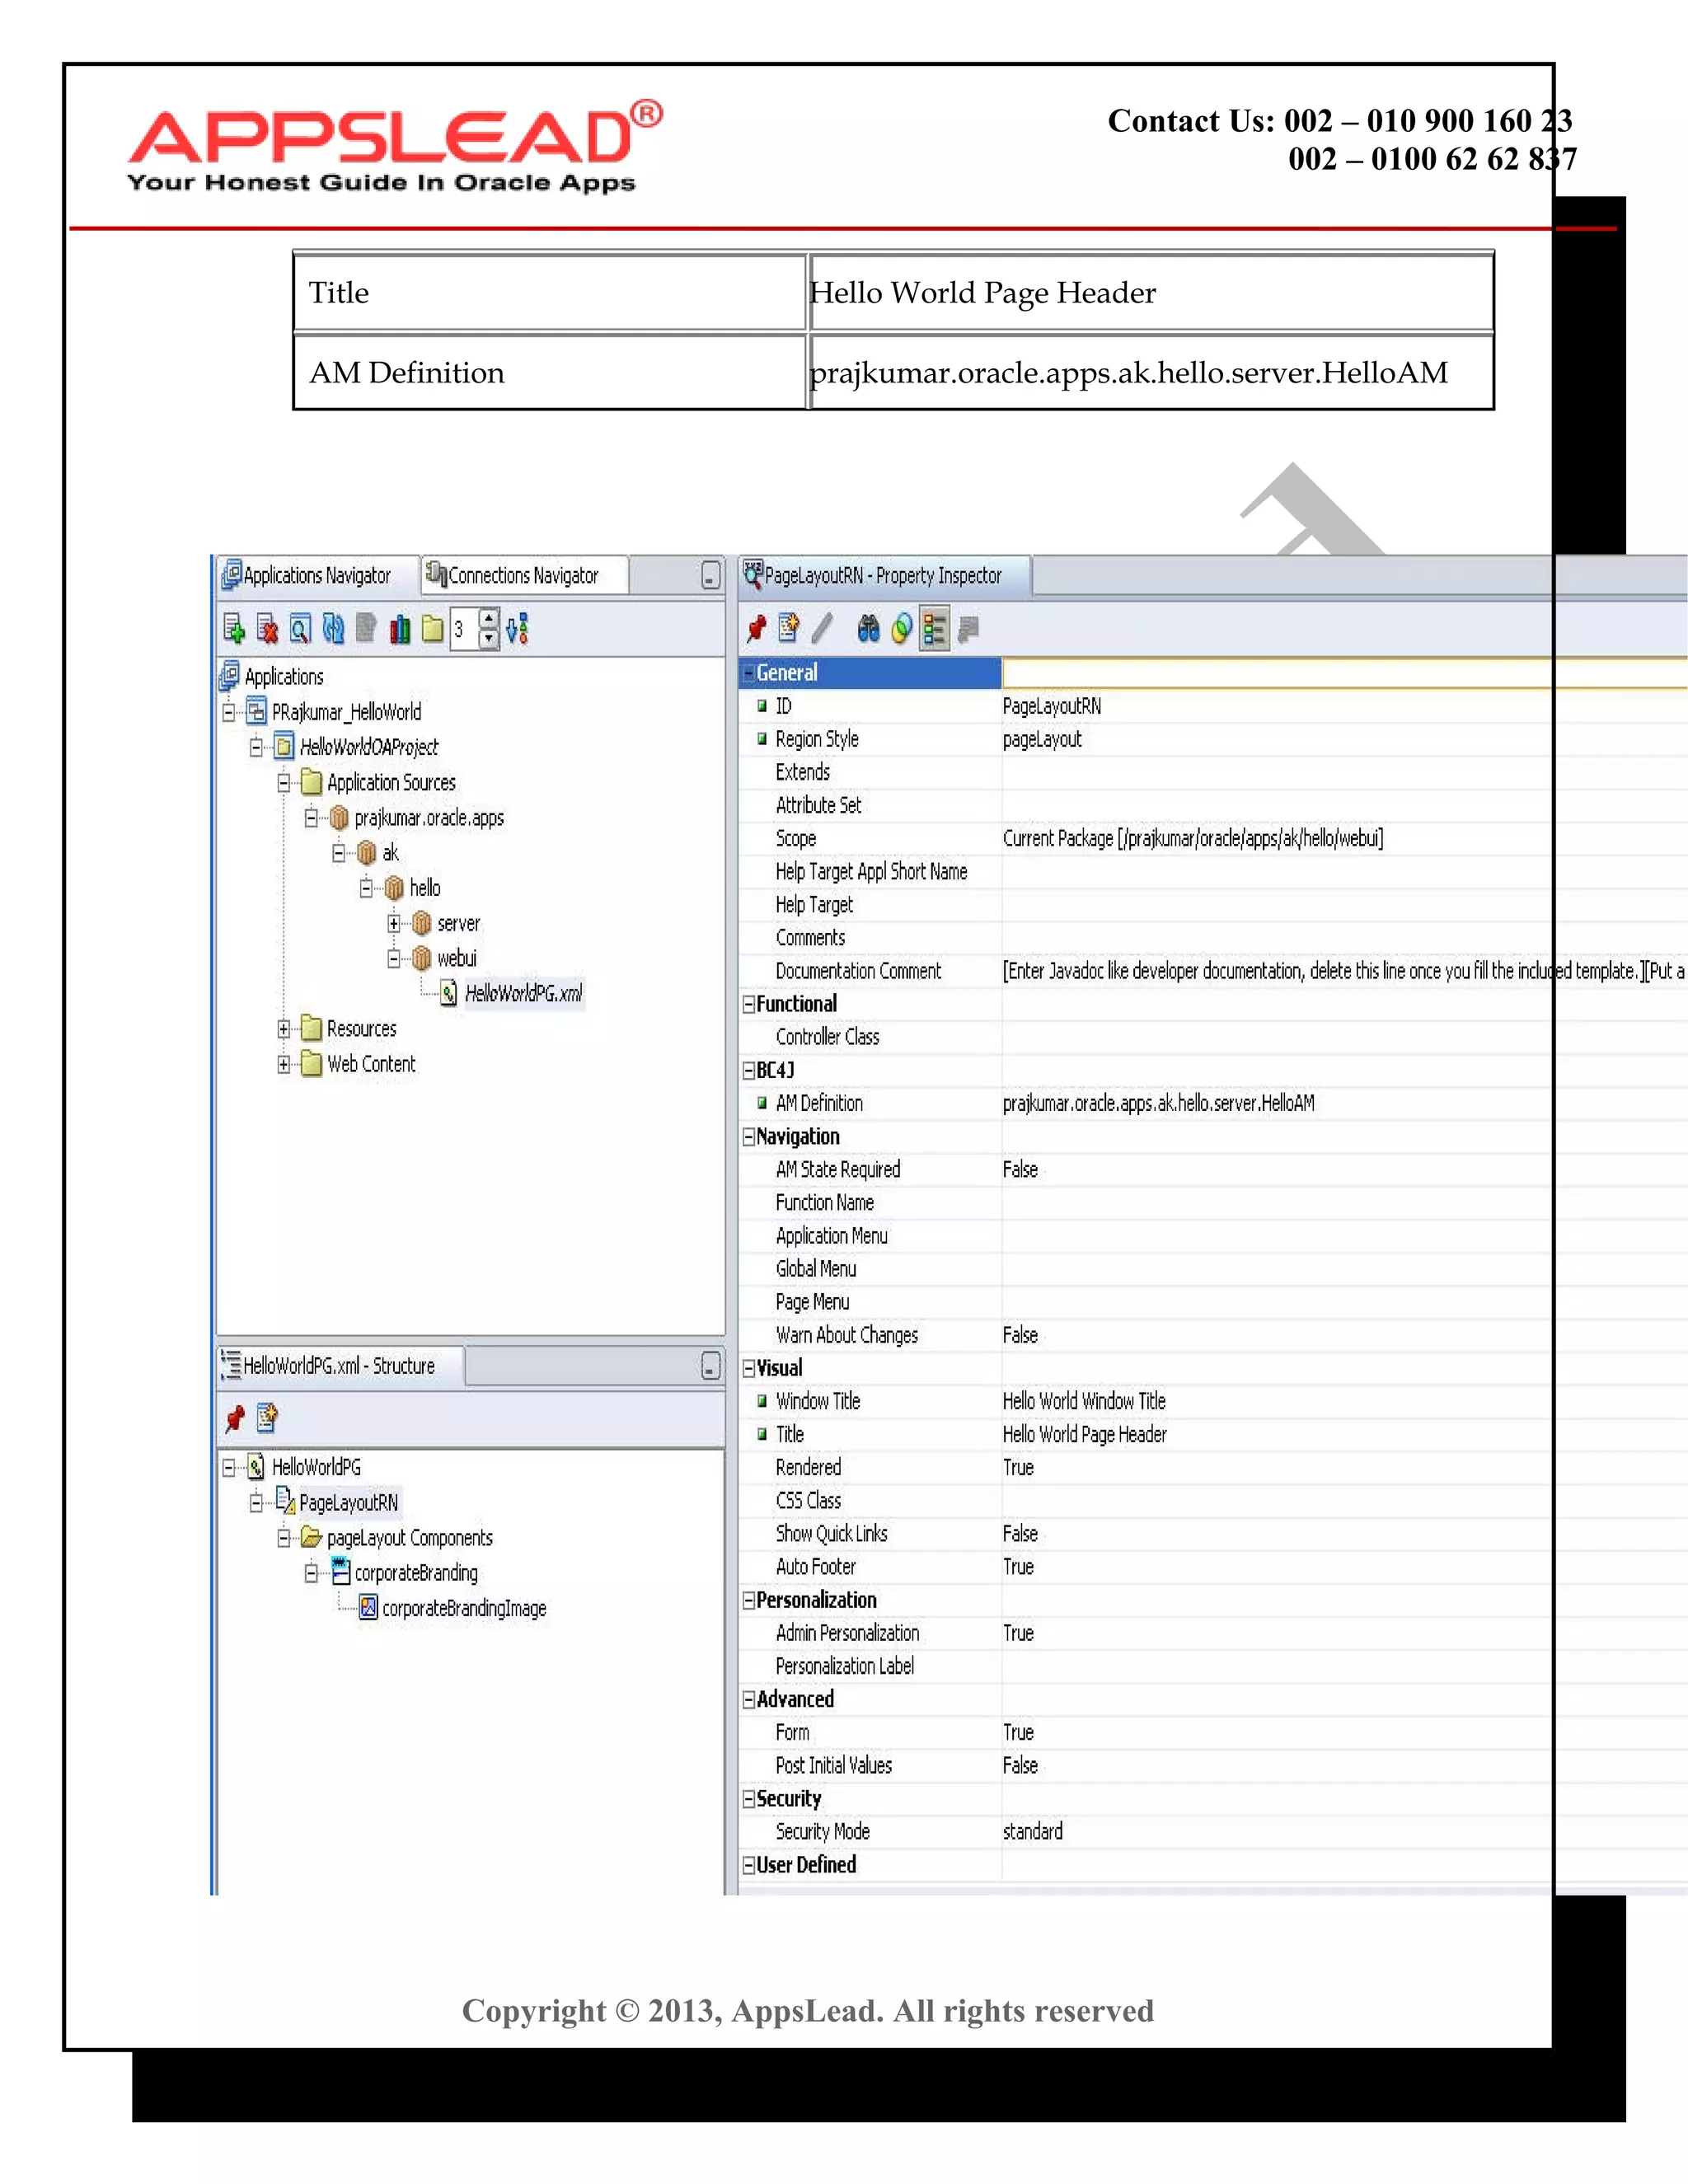Screen dimensions: 1688x2184
Task: Click the bar-chart style icon in navigator toolbar
Action: (x=400, y=629)
